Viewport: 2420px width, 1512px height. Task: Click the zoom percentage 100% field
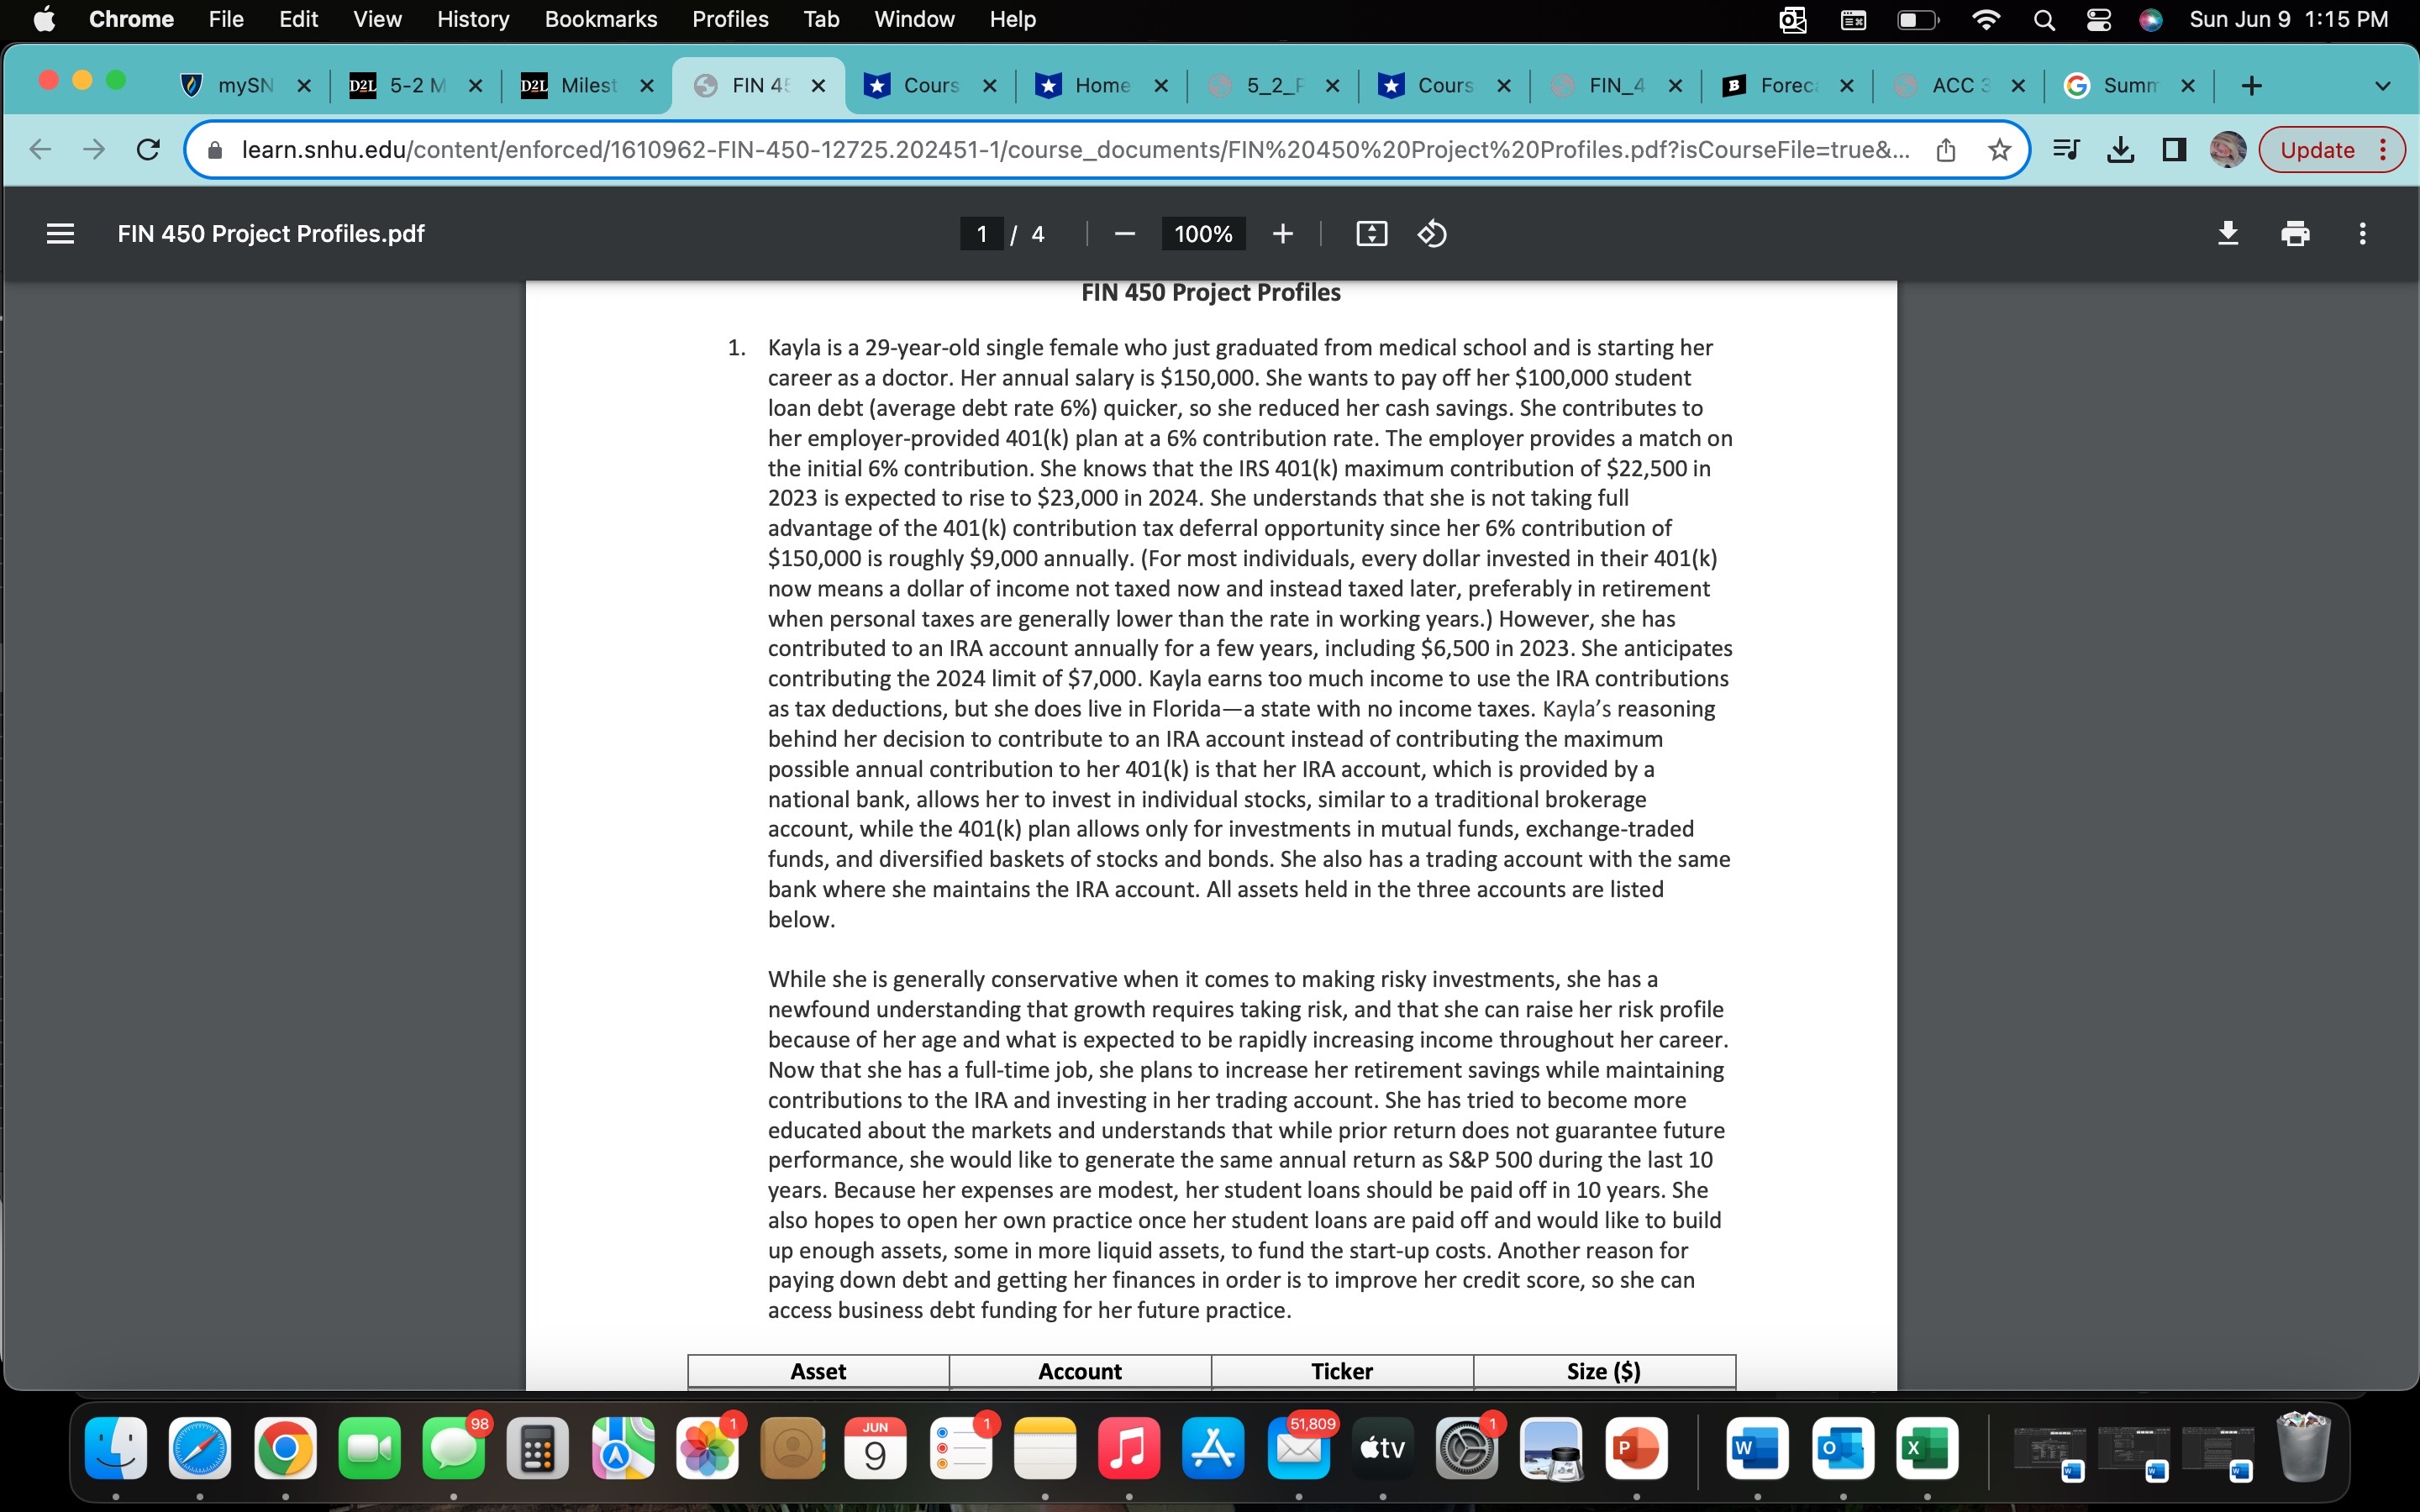coord(1202,234)
